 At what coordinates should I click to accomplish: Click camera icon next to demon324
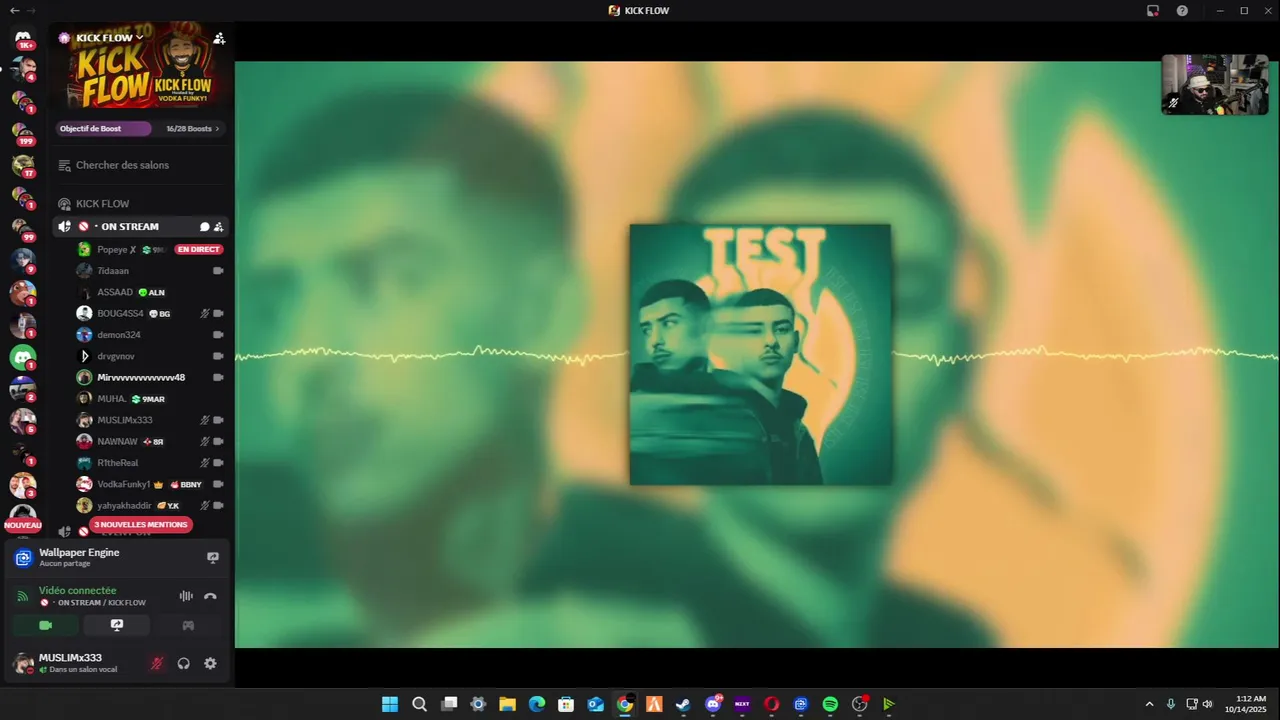[218, 335]
